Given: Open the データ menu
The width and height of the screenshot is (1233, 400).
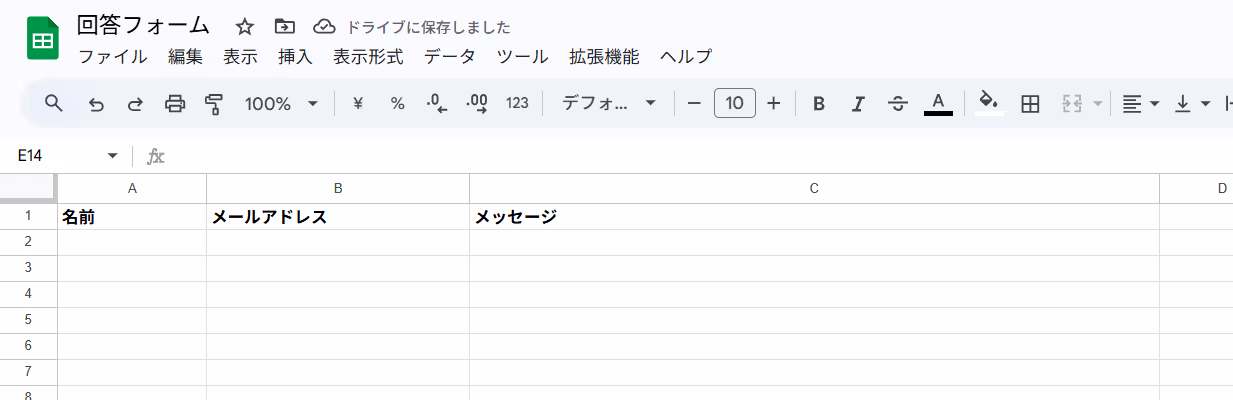Looking at the screenshot, I should 449,57.
